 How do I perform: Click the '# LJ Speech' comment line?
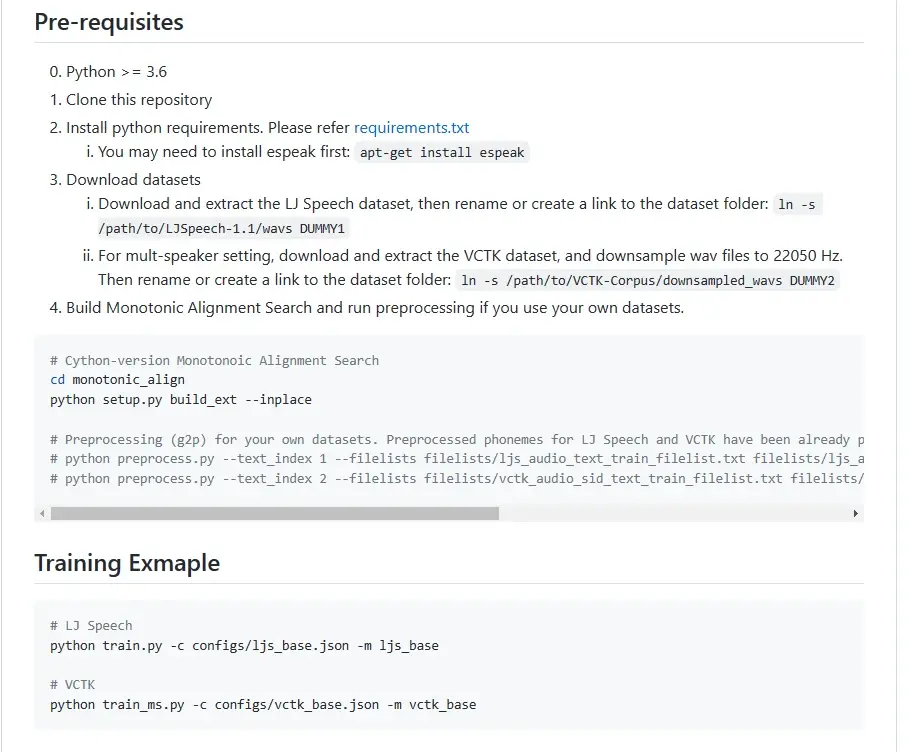(x=91, y=626)
